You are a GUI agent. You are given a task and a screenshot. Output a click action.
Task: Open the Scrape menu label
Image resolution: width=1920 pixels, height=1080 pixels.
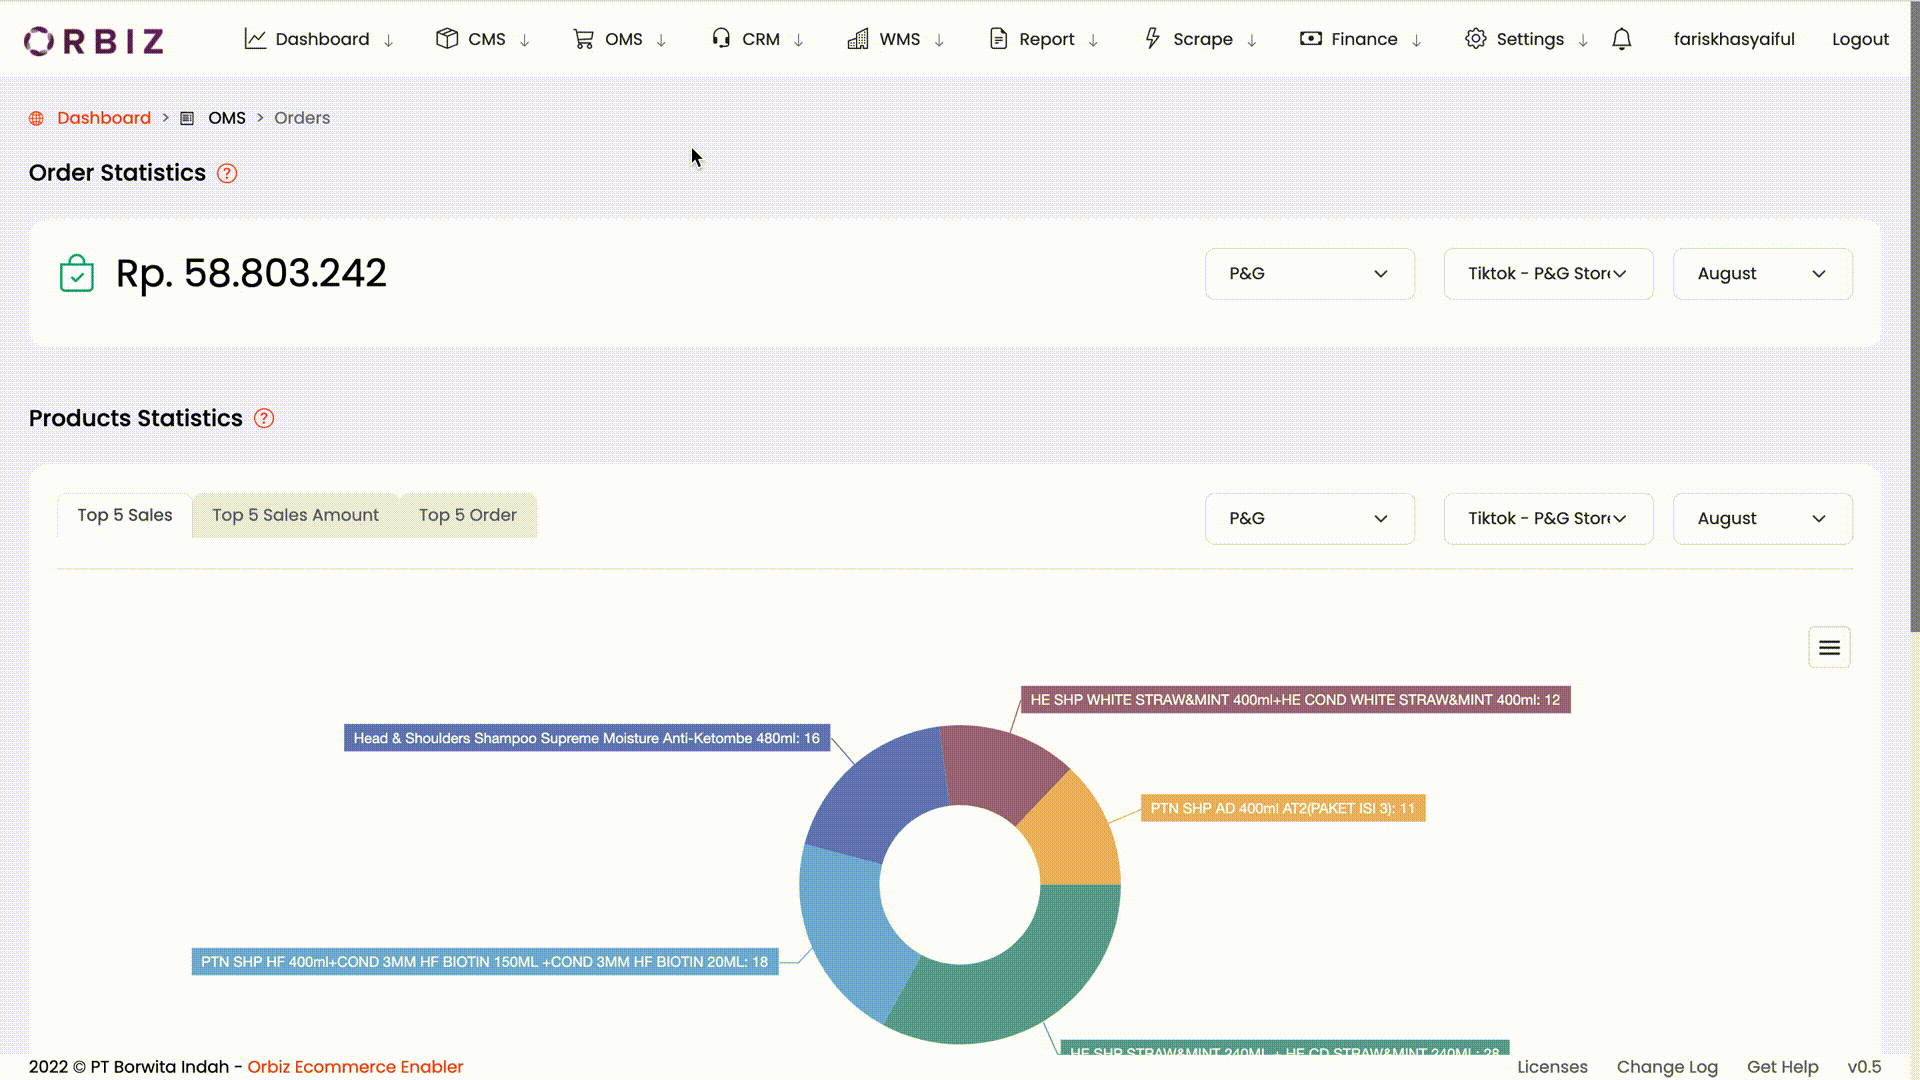pyautogui.click(x=1202, y=39)
